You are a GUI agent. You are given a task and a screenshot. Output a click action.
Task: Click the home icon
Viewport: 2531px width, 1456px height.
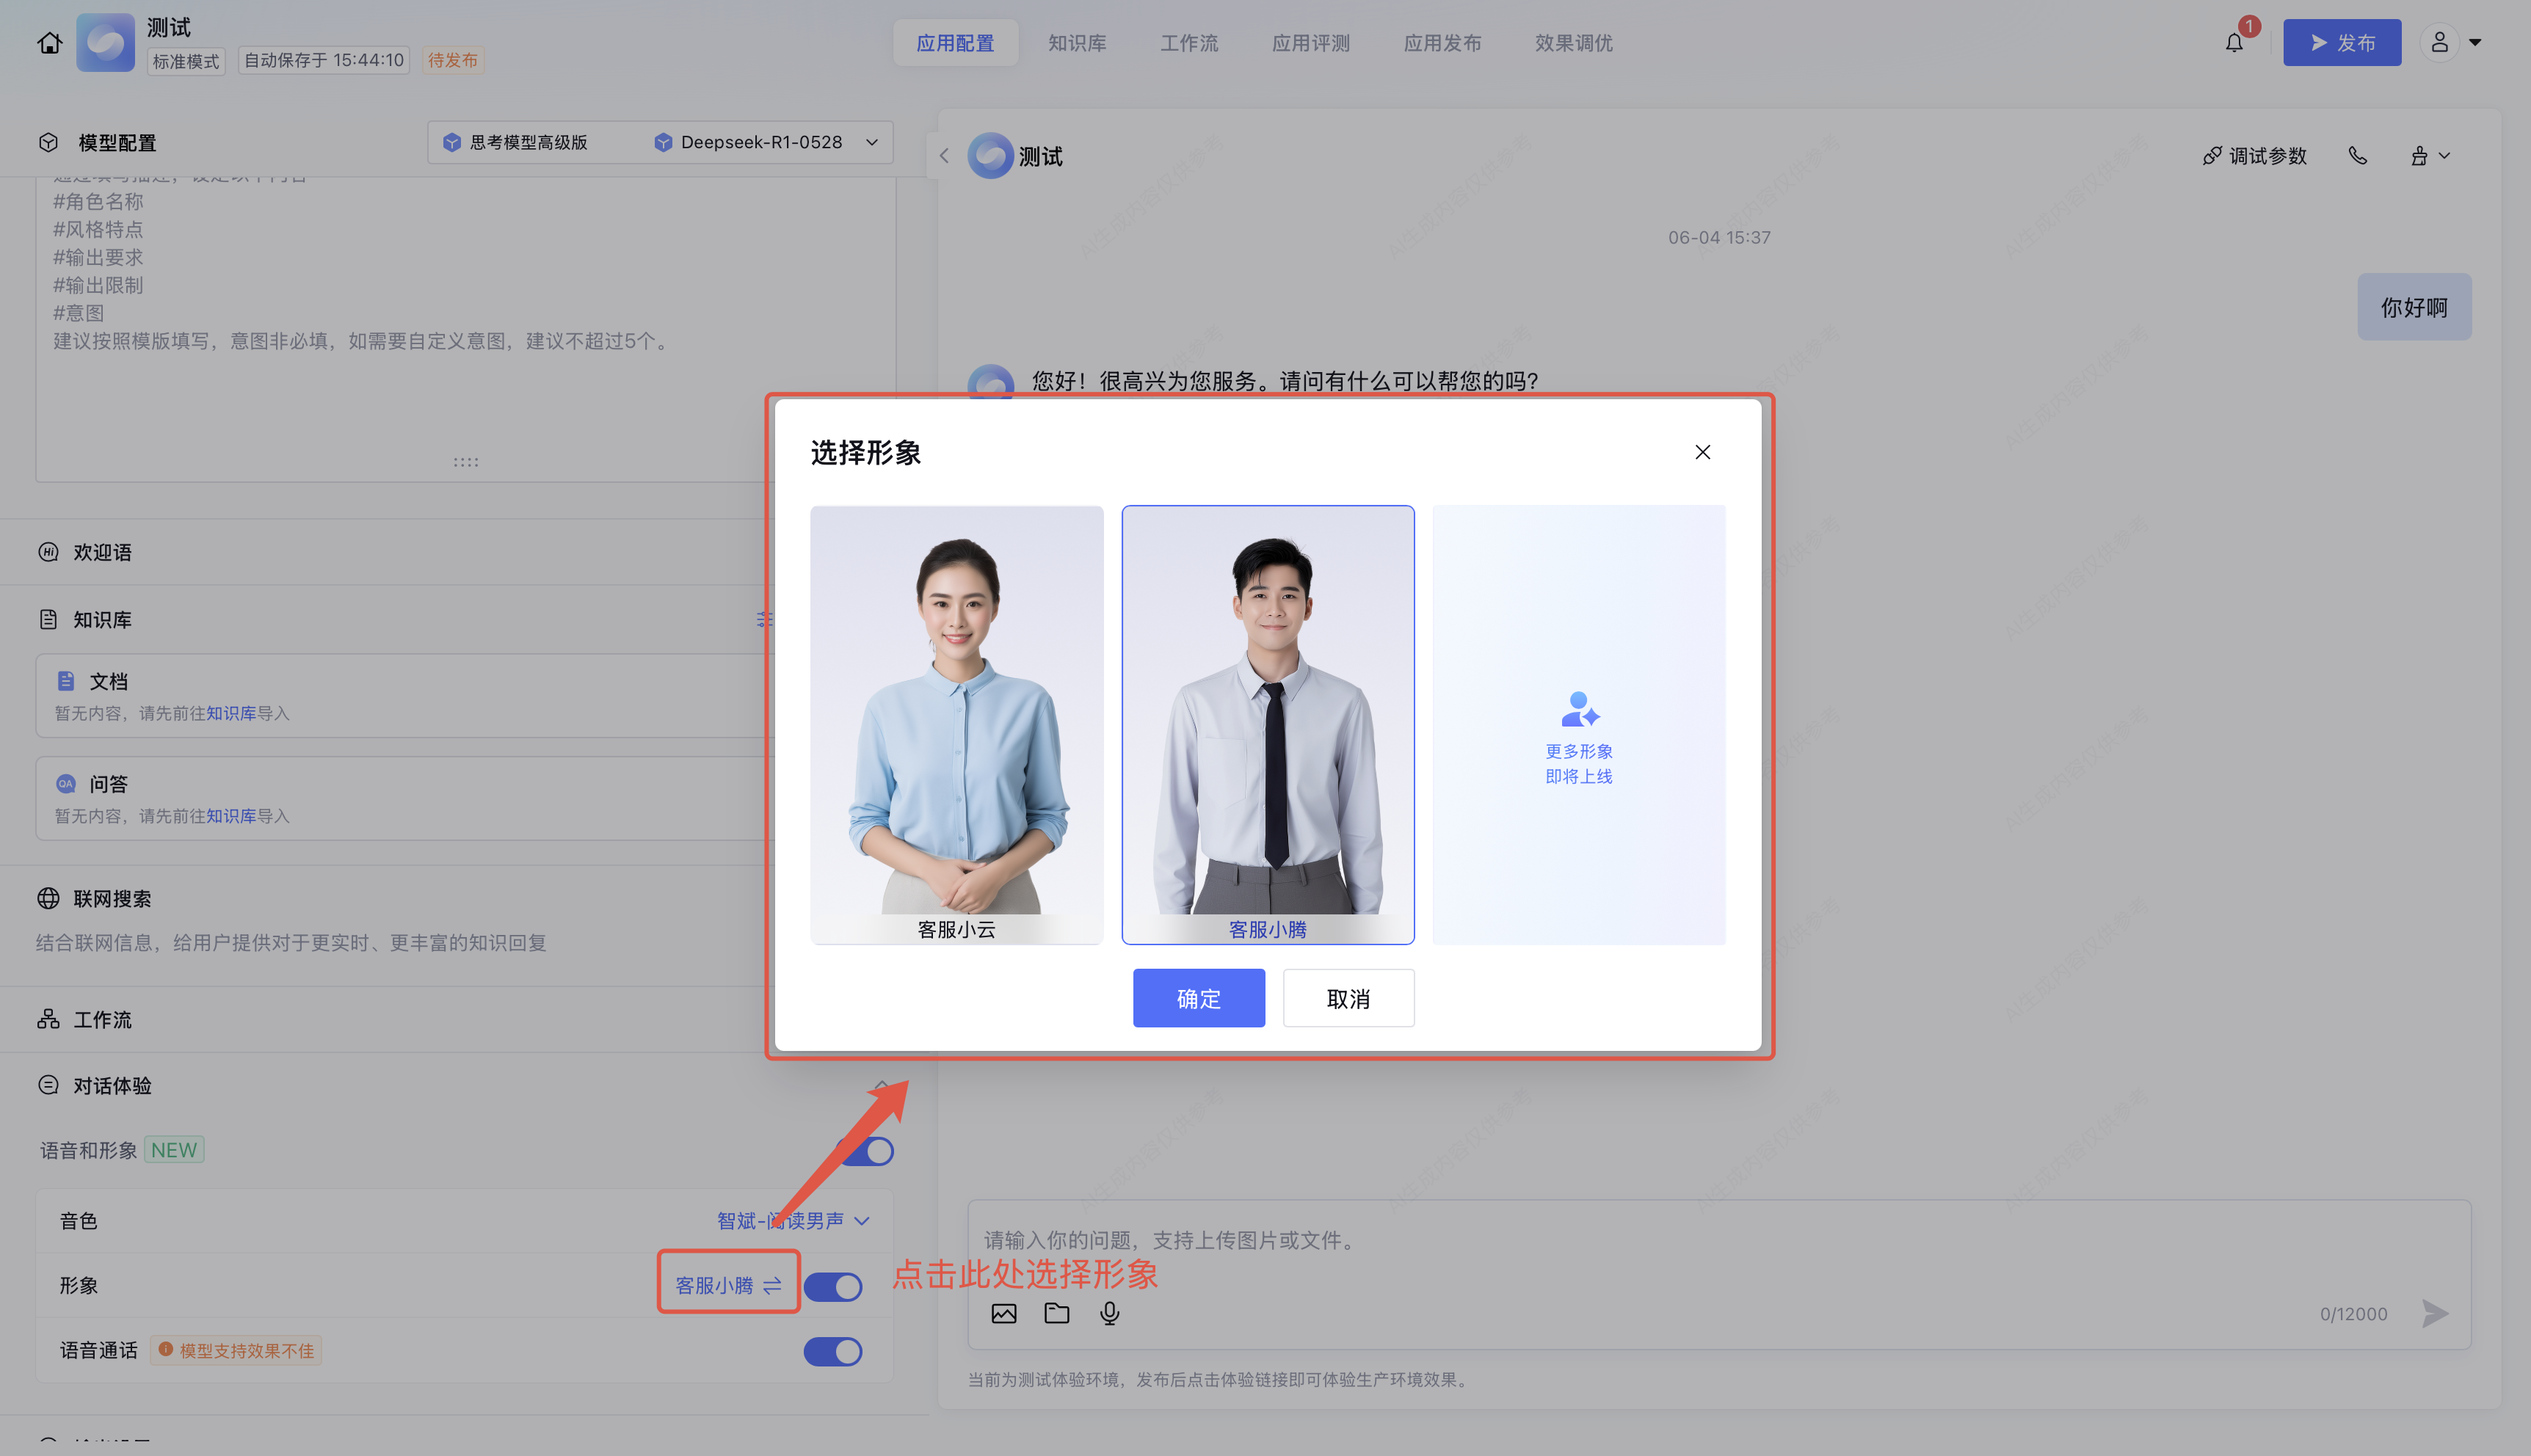pos(49,43)
